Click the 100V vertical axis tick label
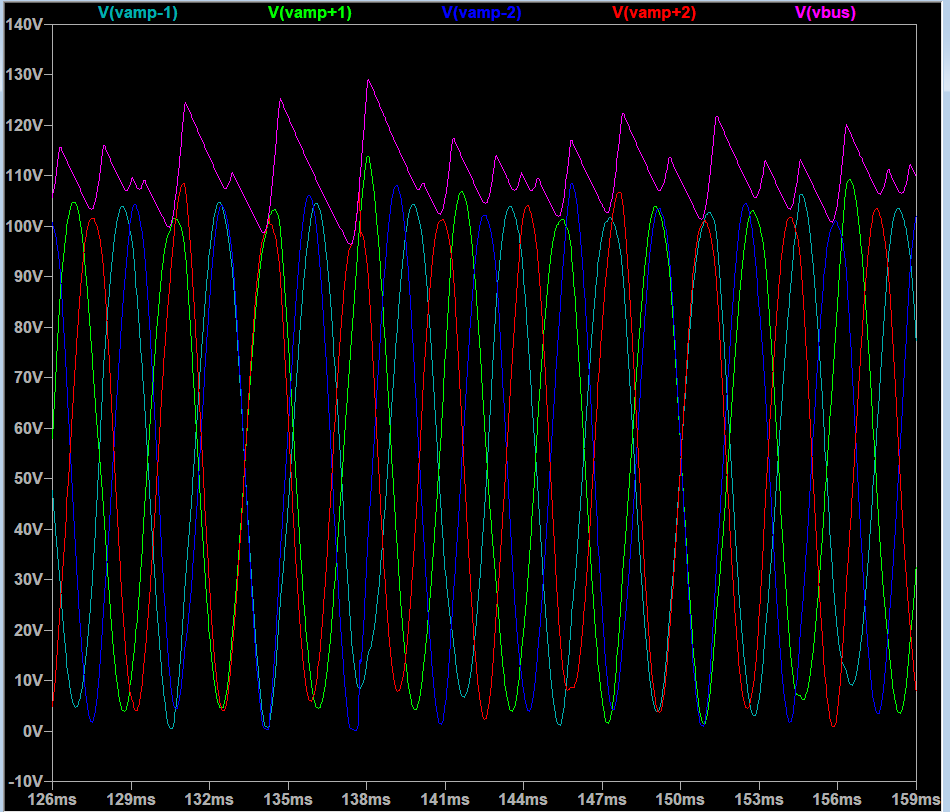 (24, 226)
